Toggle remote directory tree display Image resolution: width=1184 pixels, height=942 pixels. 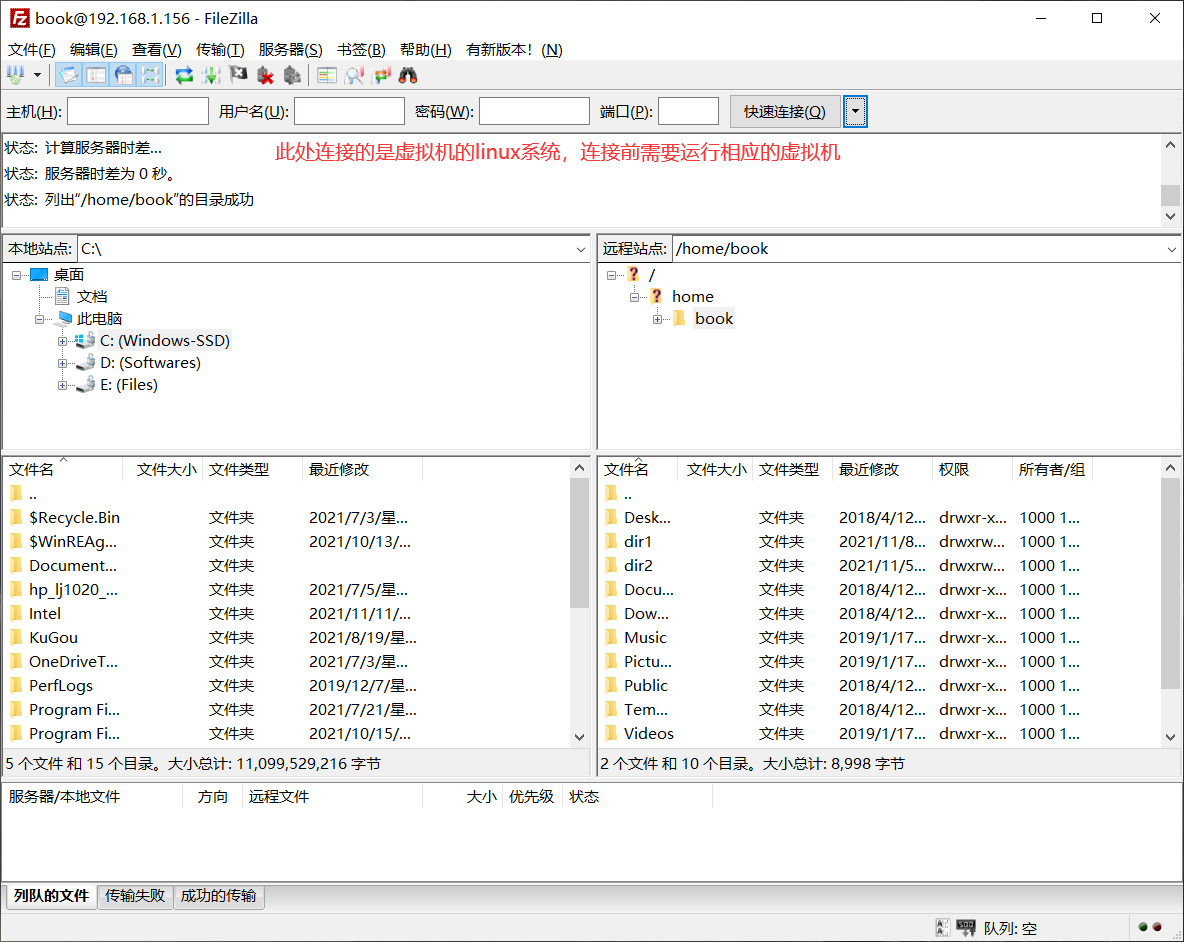point(123,75)
